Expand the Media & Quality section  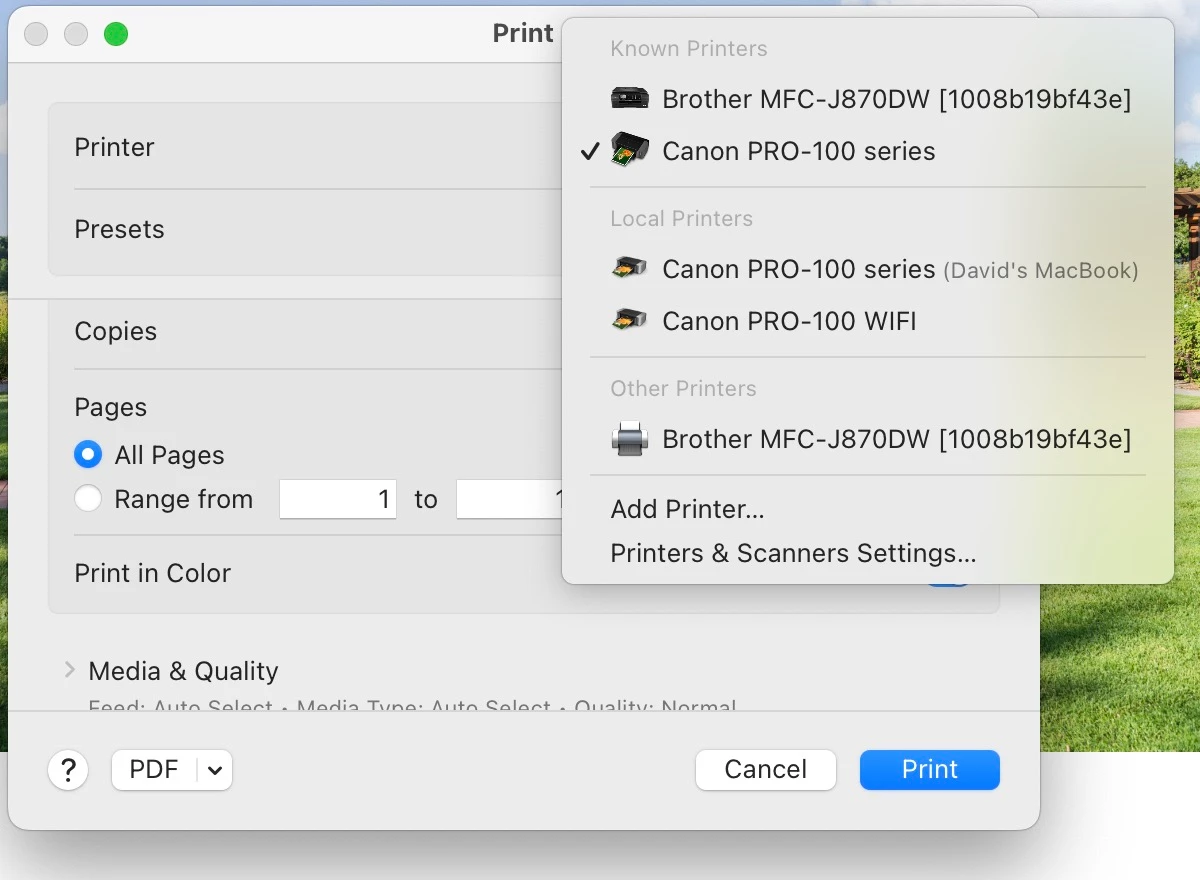70,670
